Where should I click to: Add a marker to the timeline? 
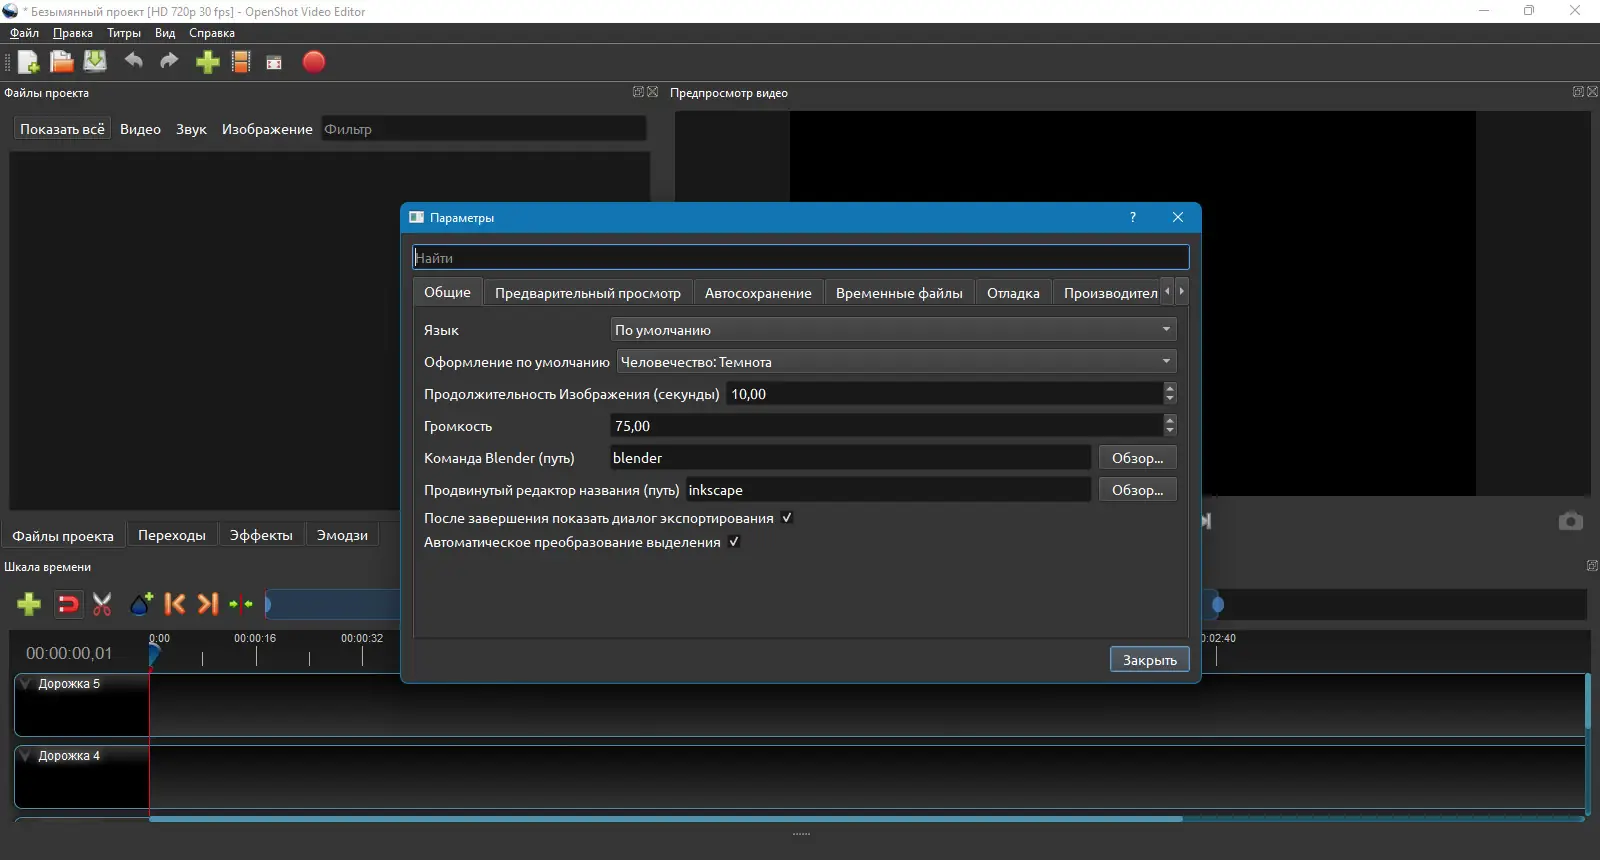coord(141,604)
